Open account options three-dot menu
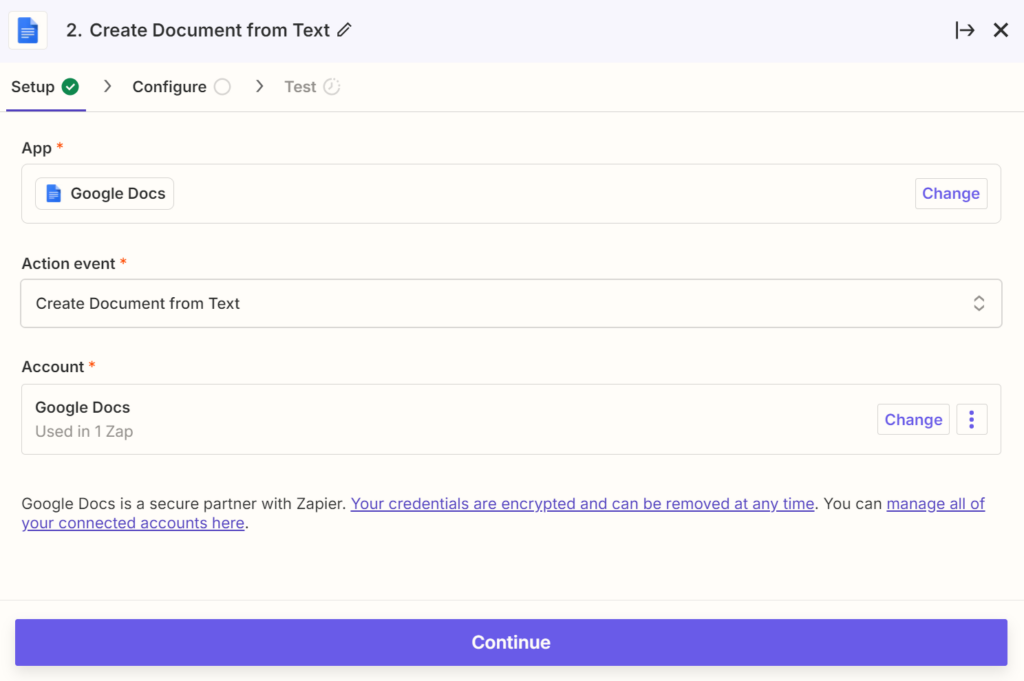 click(x=972, y=419)
